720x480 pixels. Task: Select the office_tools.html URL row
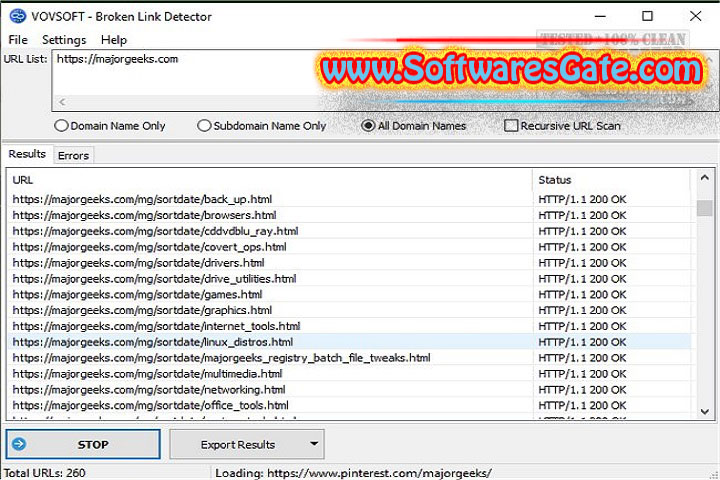(349, 406)
